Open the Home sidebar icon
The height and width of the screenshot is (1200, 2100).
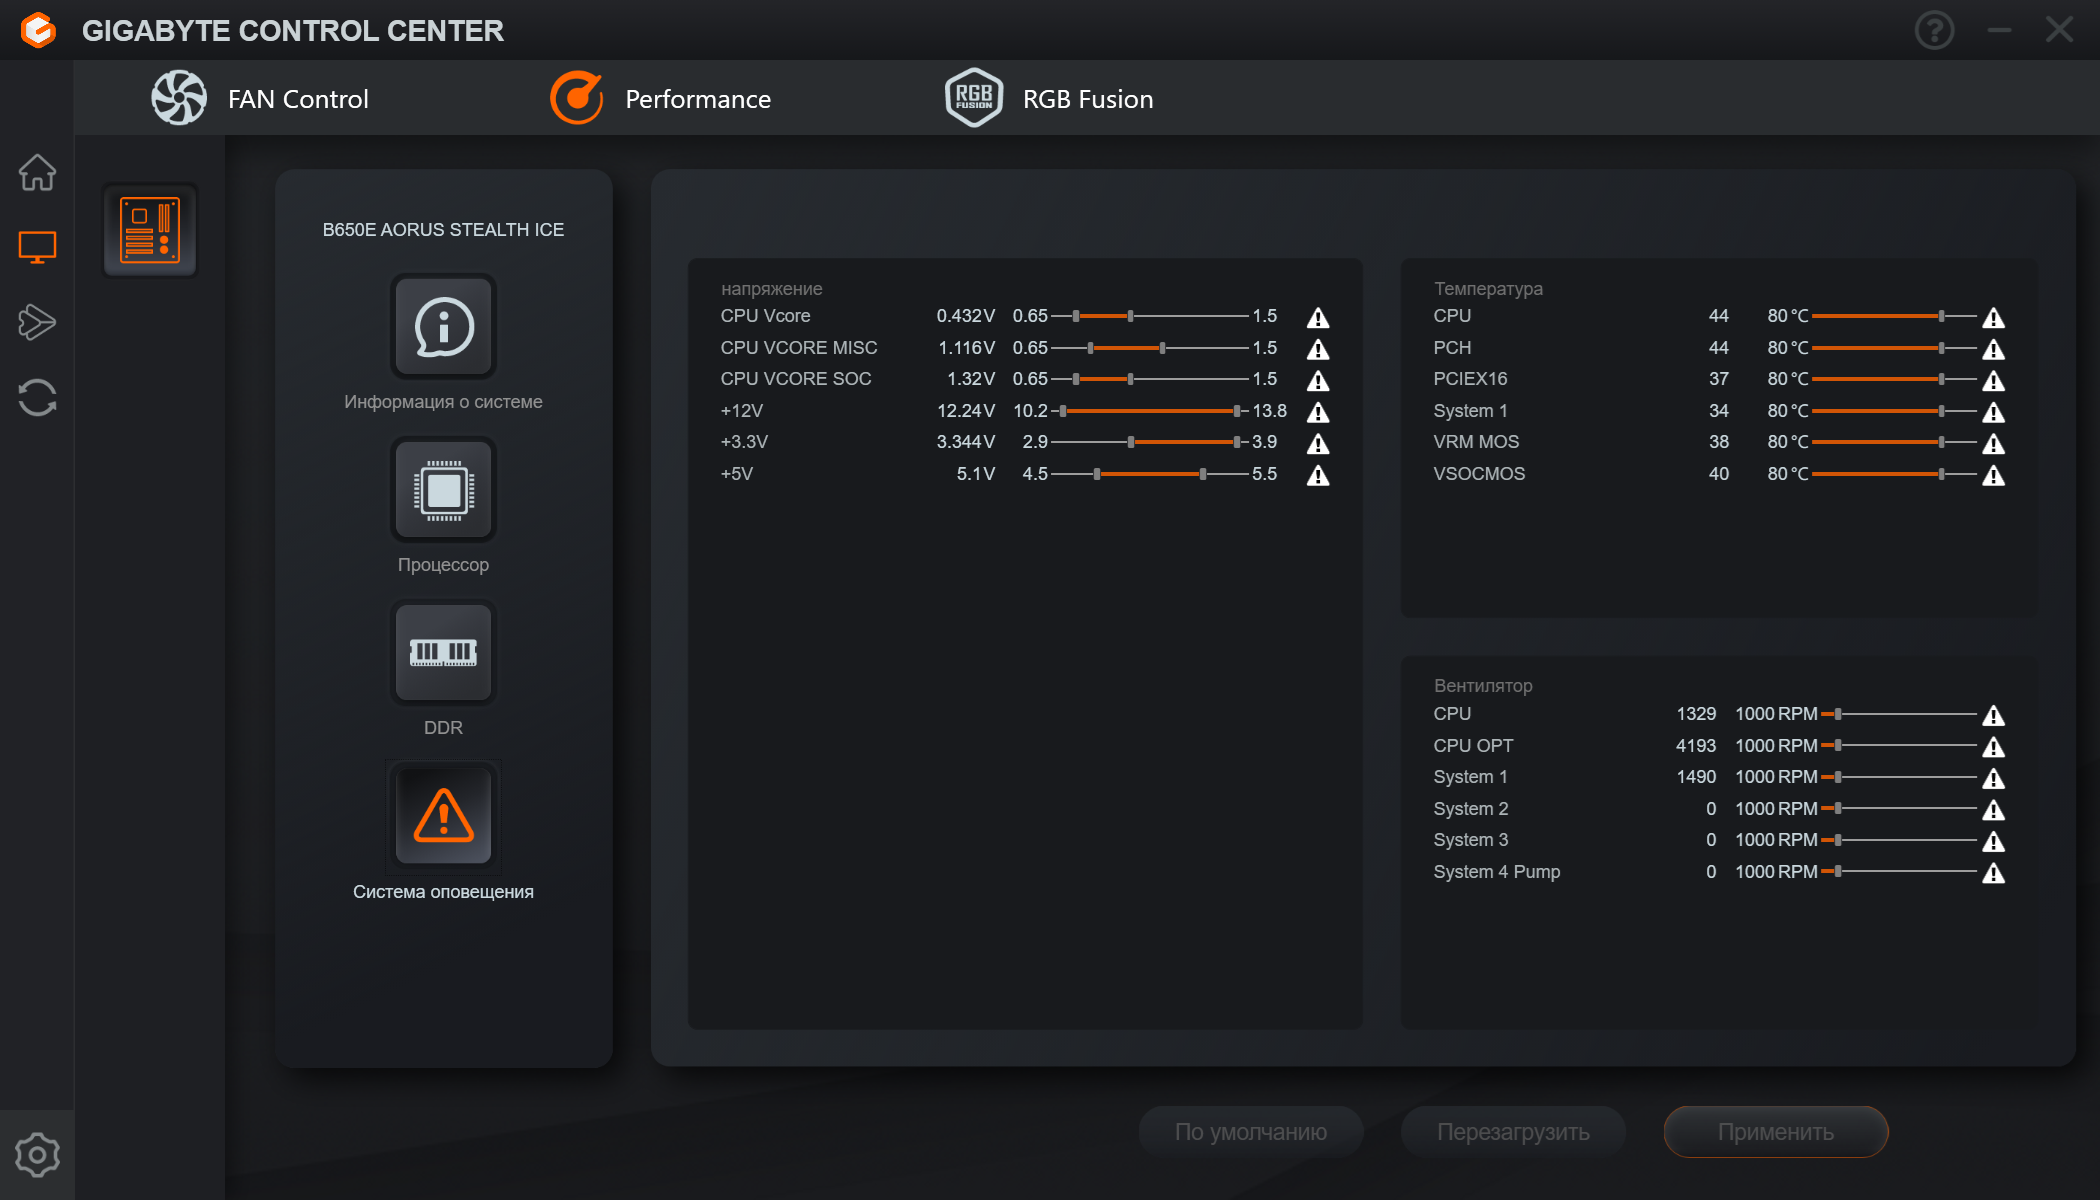click(x=37, y=172)
